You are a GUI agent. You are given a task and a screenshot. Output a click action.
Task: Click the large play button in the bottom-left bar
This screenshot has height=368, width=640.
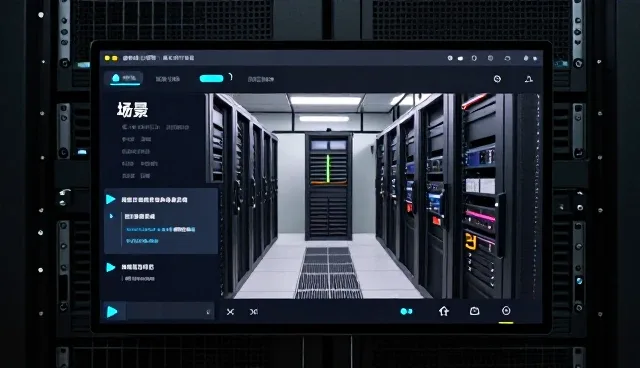[x=112, y=312]
